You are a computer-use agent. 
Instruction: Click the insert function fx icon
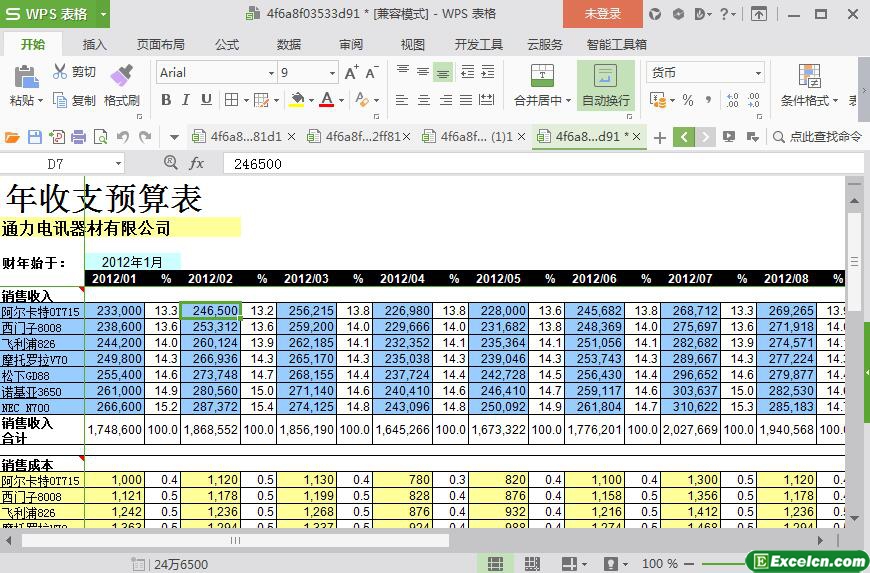click(197, 163)
